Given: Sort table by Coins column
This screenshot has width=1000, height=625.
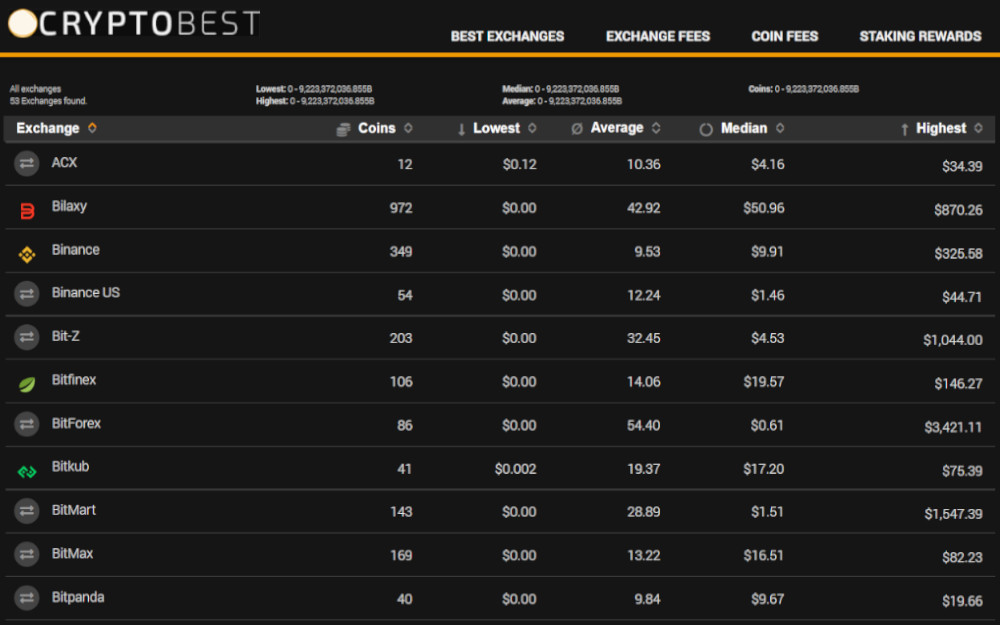Looking at the screenshot, I should coord(377,128).
